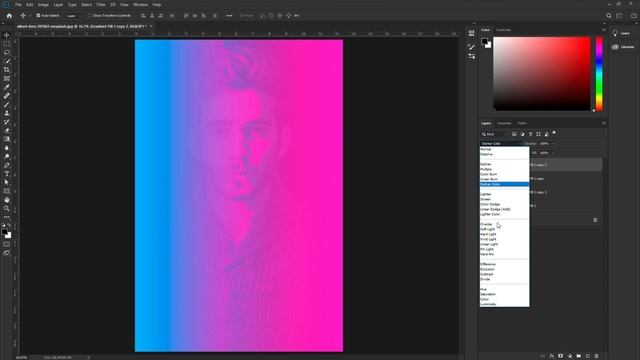This screenshot has height=360, width=640.
Task: Select the Horizontal Type tool
Action: 7,174
